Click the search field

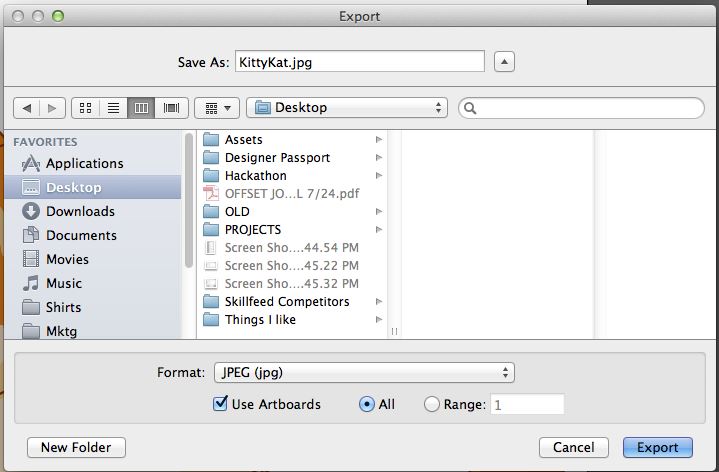(581, 108)
